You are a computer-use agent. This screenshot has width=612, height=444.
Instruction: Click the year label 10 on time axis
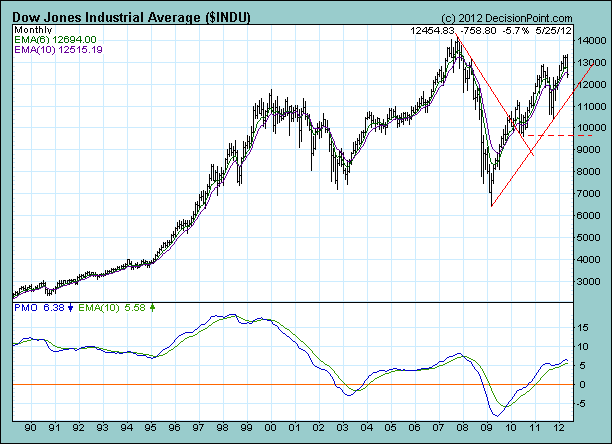(x=511, y=428)
